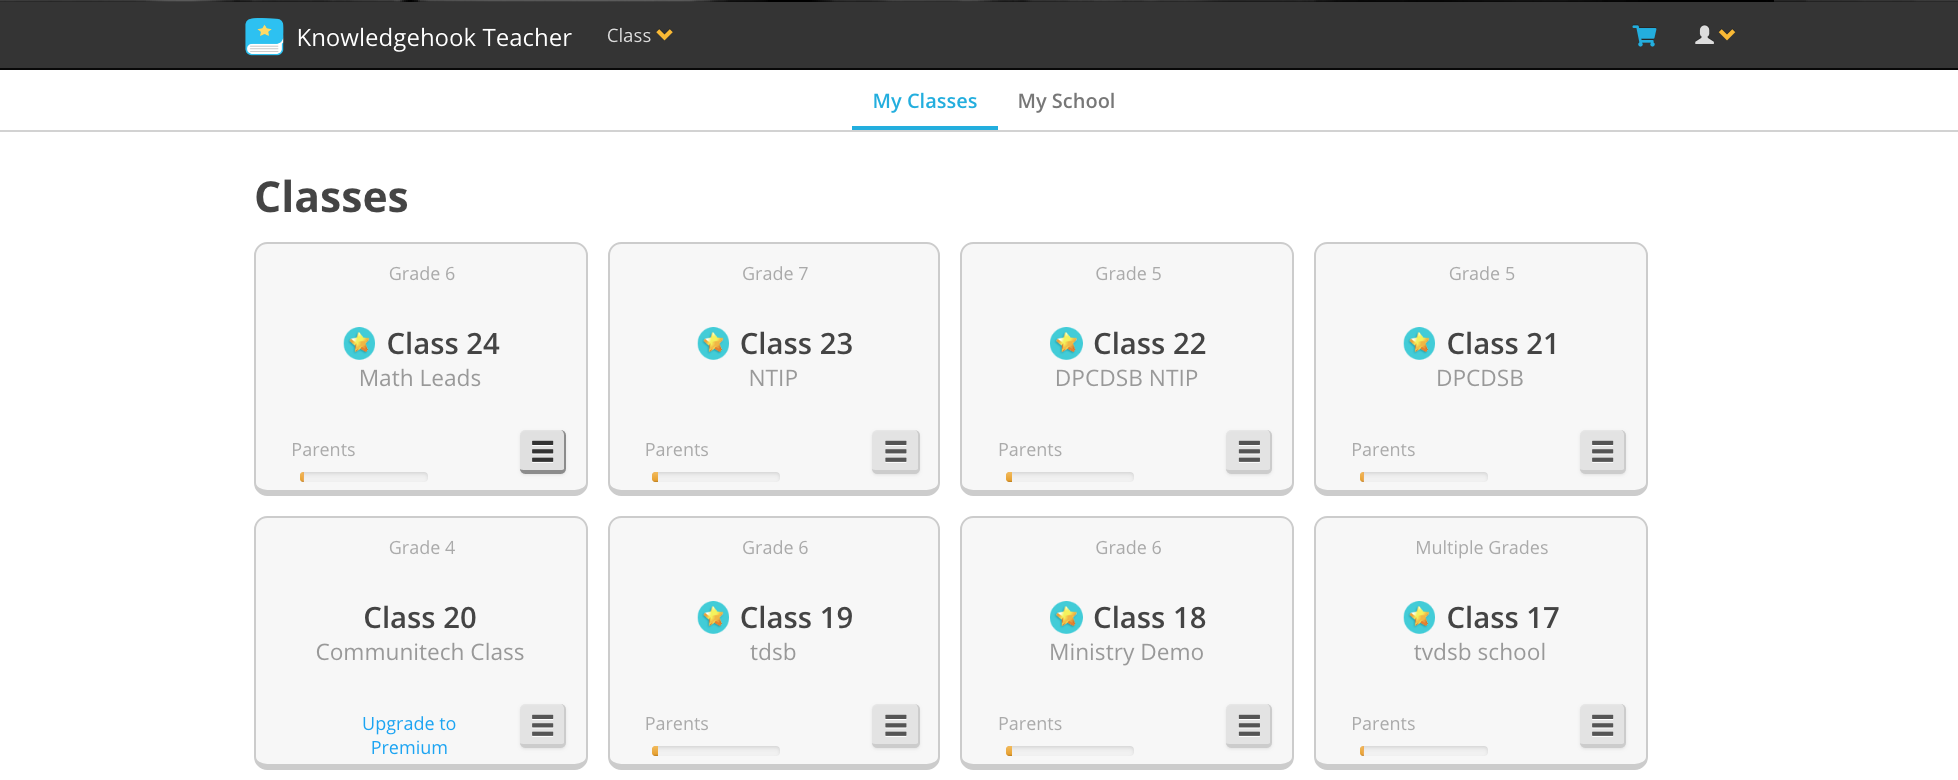The height and width of the screenshot is (780, 1958).
Task: Click the Grade 7 label on Class 23
Action: (775, 274)
